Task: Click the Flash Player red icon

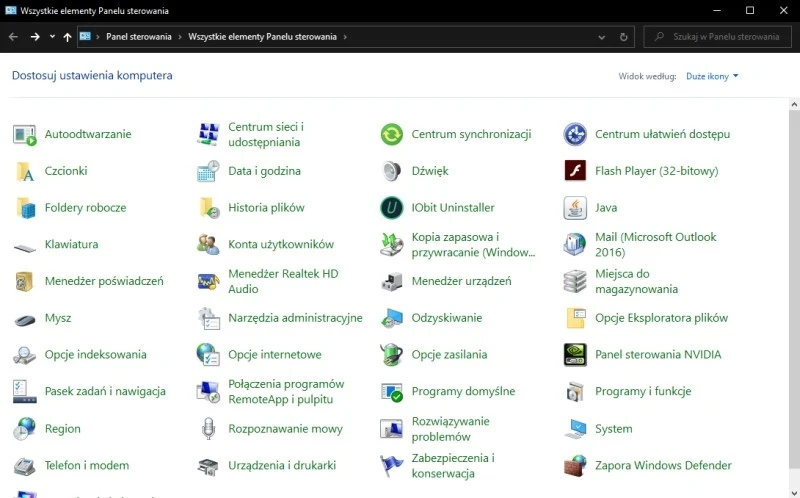Action: click(x=575, y=171)
